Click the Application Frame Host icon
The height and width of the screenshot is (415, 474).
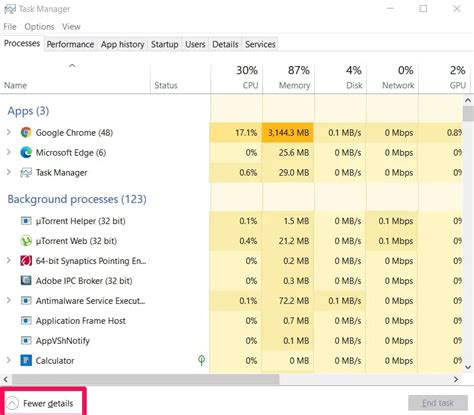(x=26, y=321)
